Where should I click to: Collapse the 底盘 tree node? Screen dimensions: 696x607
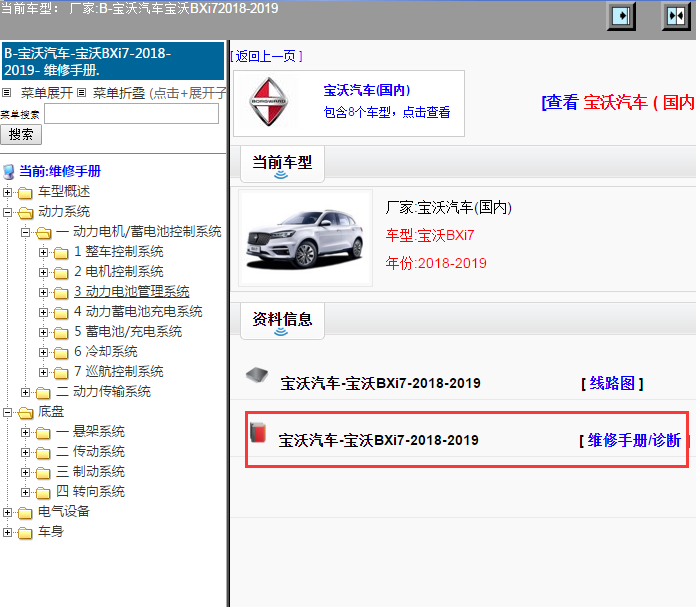pyautogui.click(x=7, y=412)
